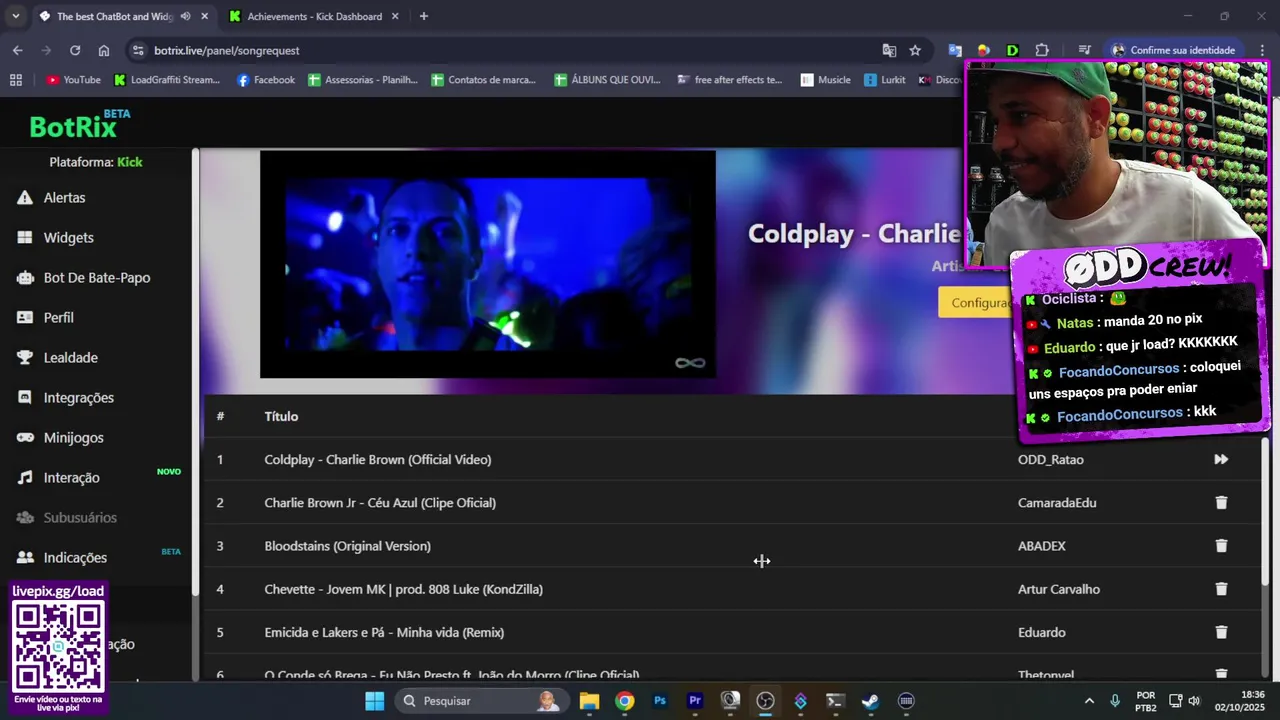Reload the browser page
The image size is (1280, 720).
[75, 50]
